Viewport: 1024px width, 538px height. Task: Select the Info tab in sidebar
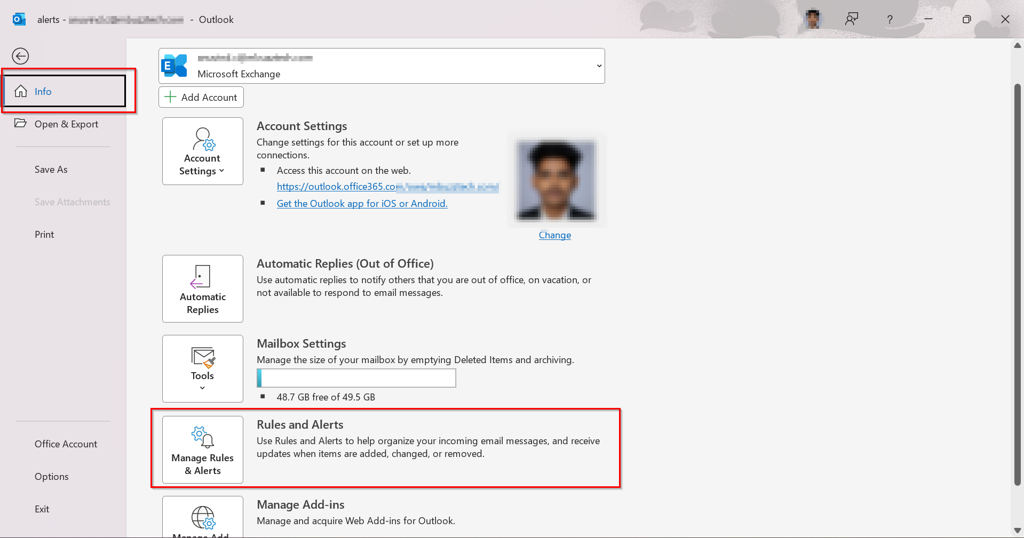pos(64,92)
